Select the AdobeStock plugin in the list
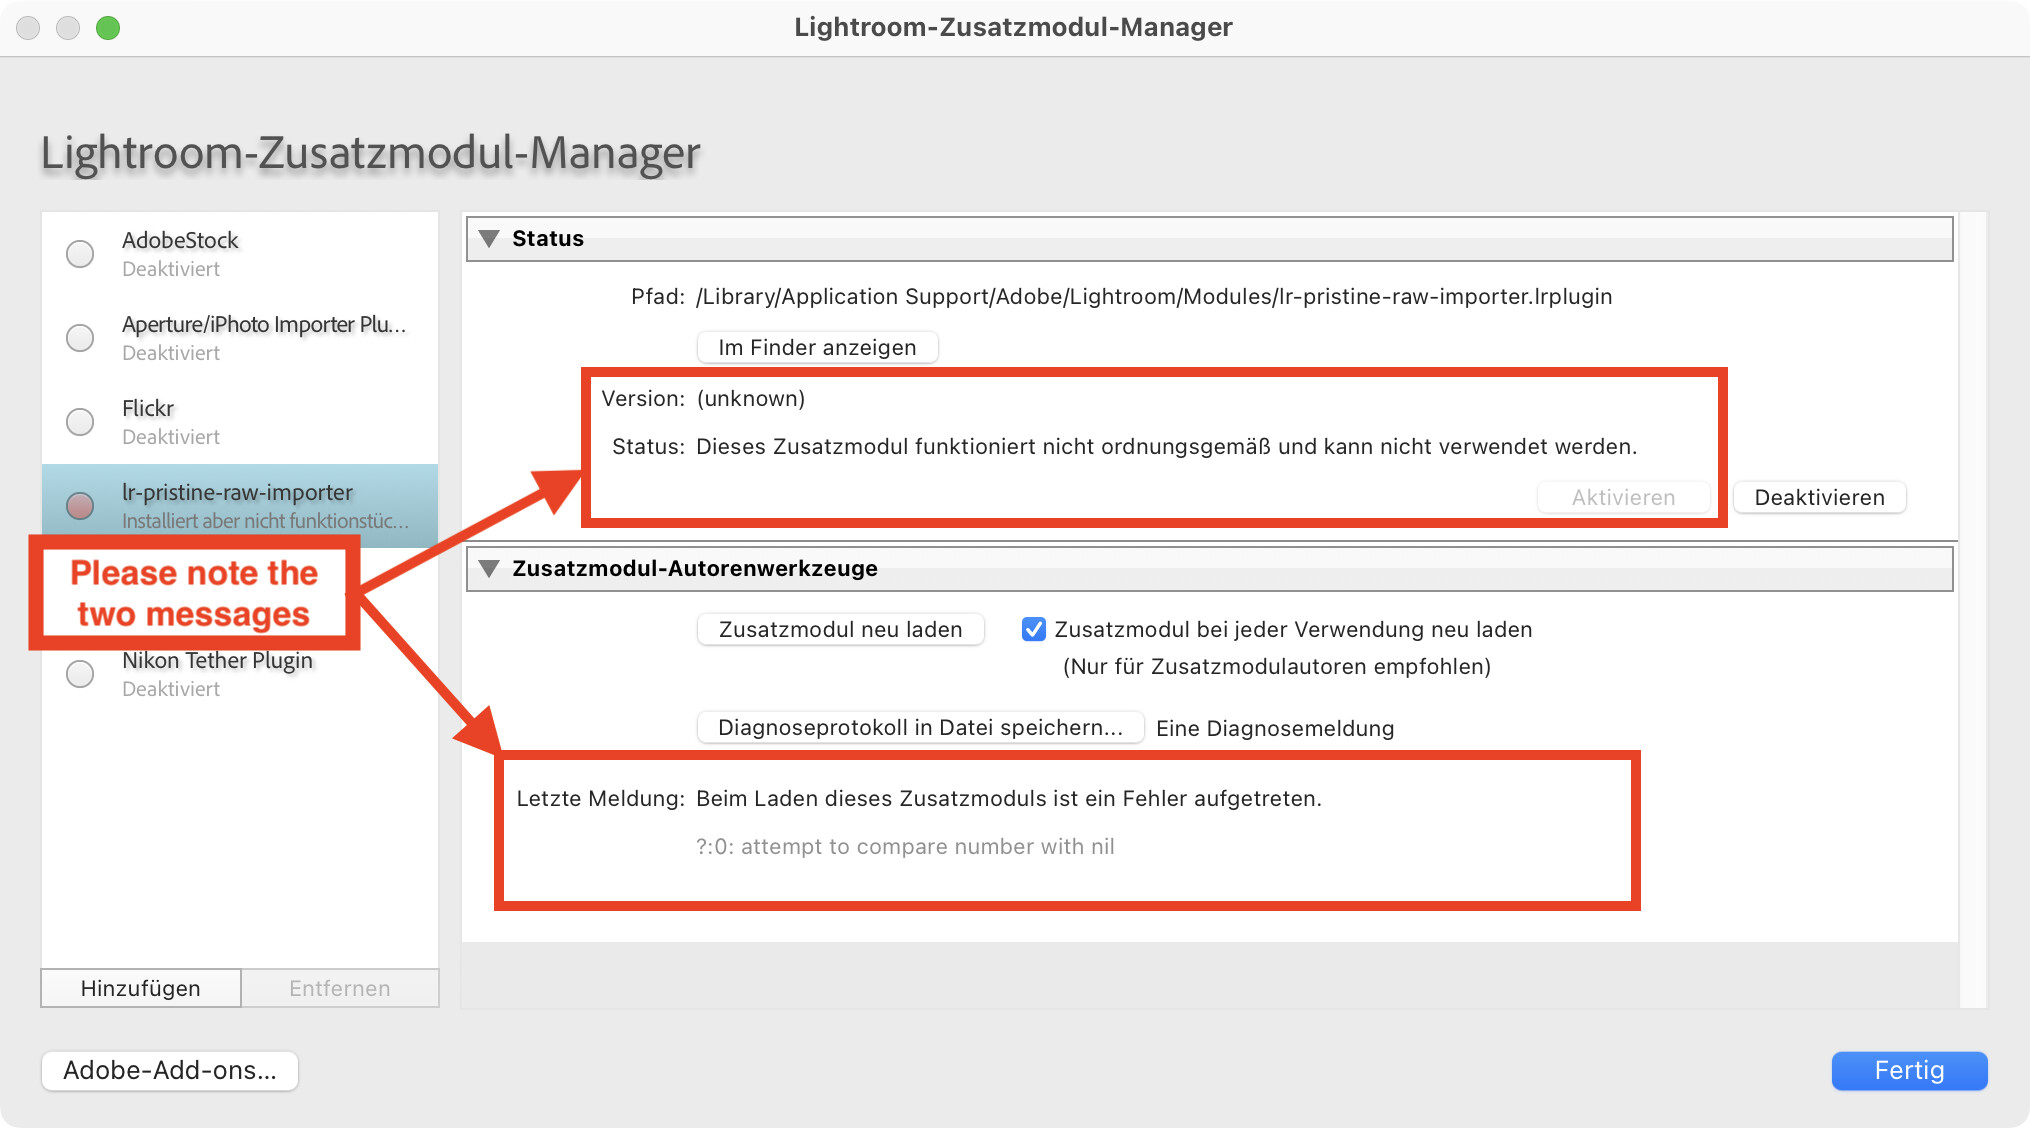2030x1128 pixels. click(x=240, y=254)
